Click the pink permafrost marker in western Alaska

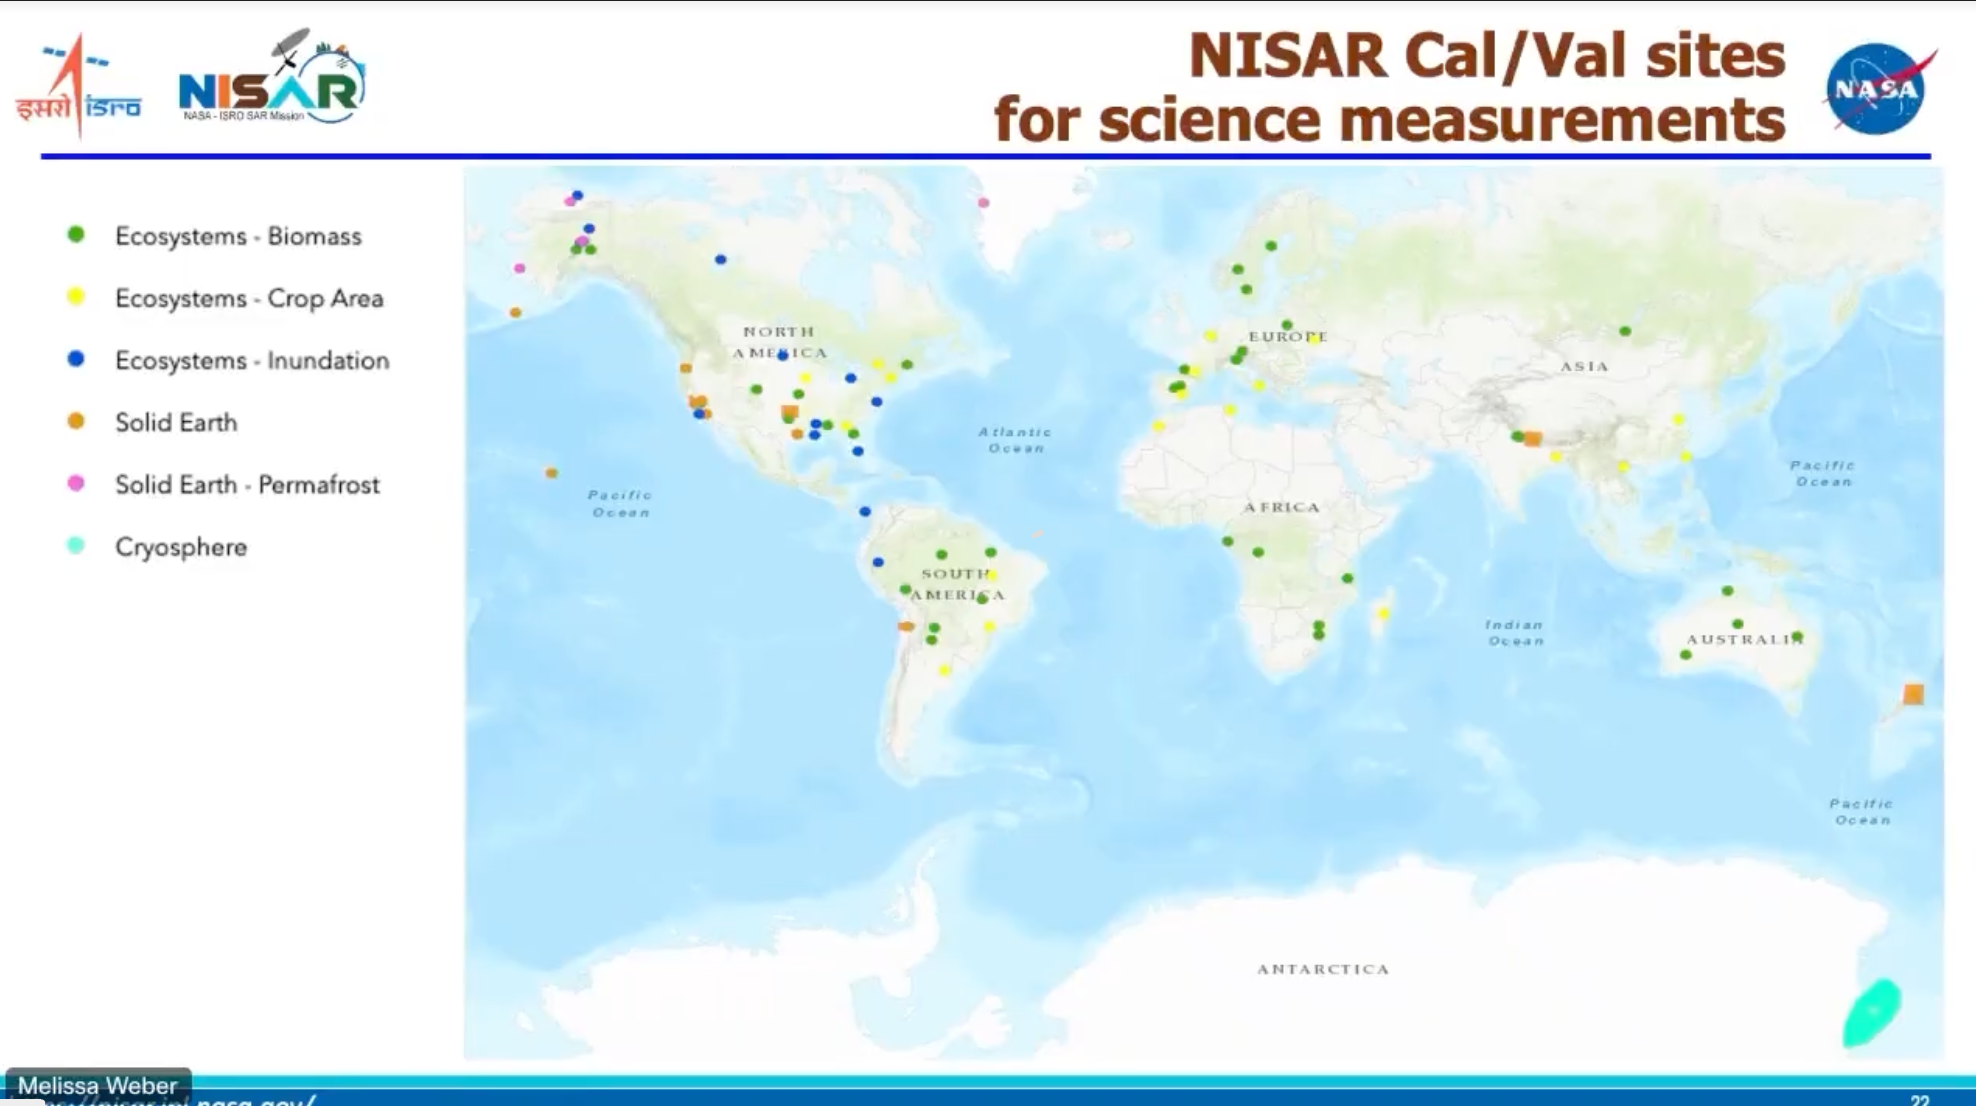(x=520, y=268)
